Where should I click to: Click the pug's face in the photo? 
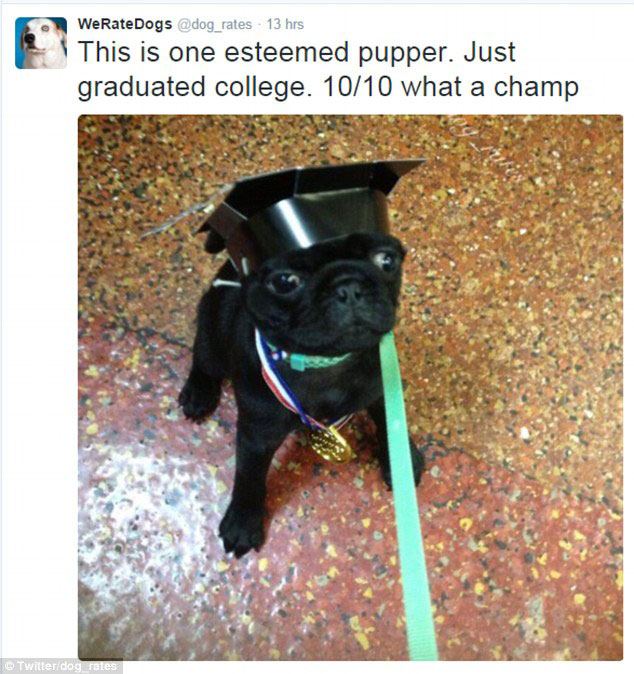[328, 290]
